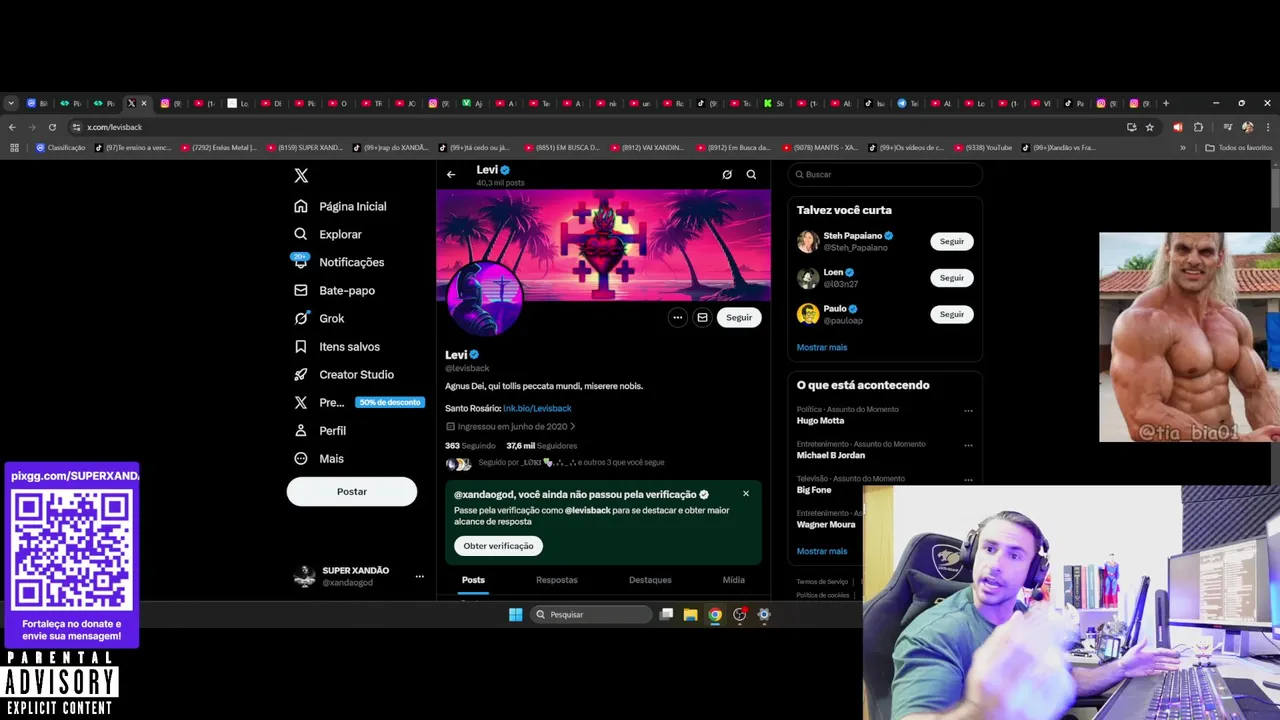The height and width of the screenshot is (720, 1280).
Task: Dismiss the verification banner
Action: click(746, 493)
